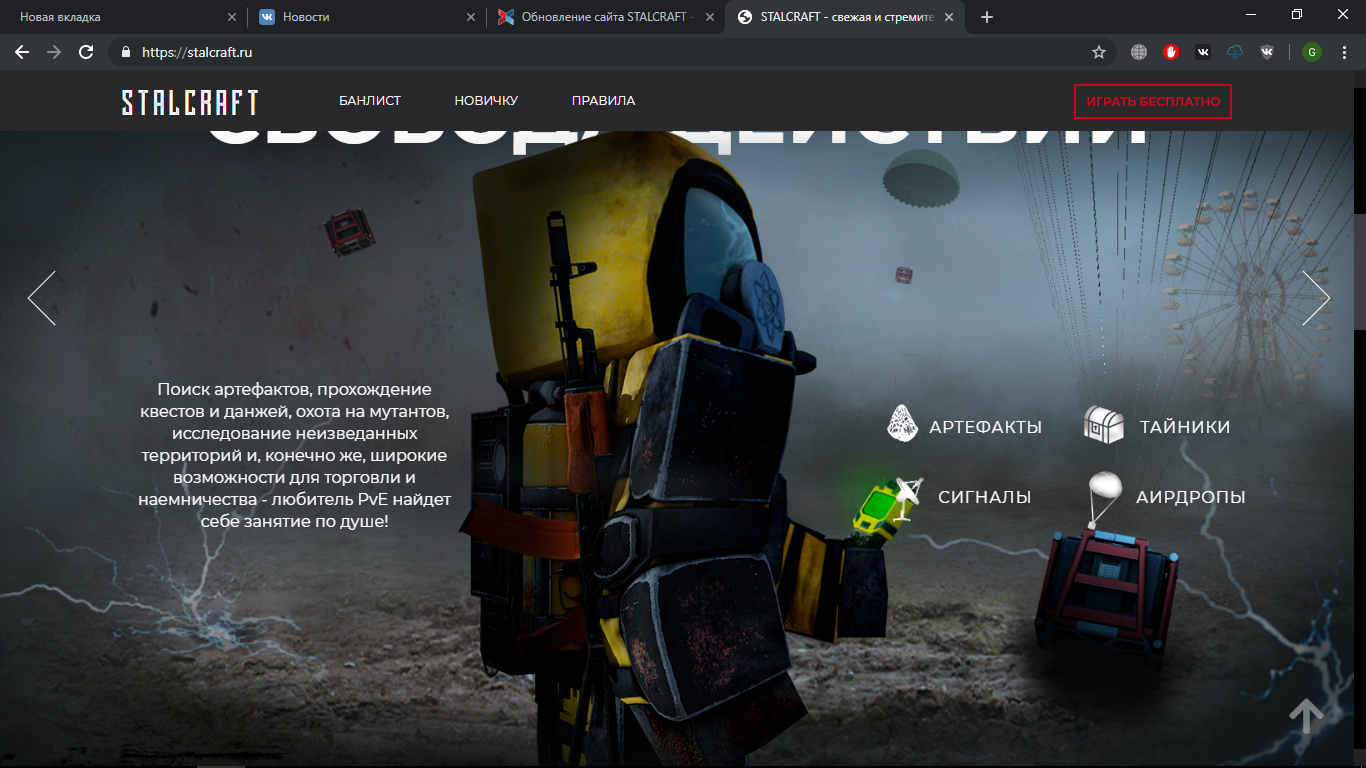Click the СИГНАЛЫ label
The image size is (1366, 768).
click(x=984, y=497)
